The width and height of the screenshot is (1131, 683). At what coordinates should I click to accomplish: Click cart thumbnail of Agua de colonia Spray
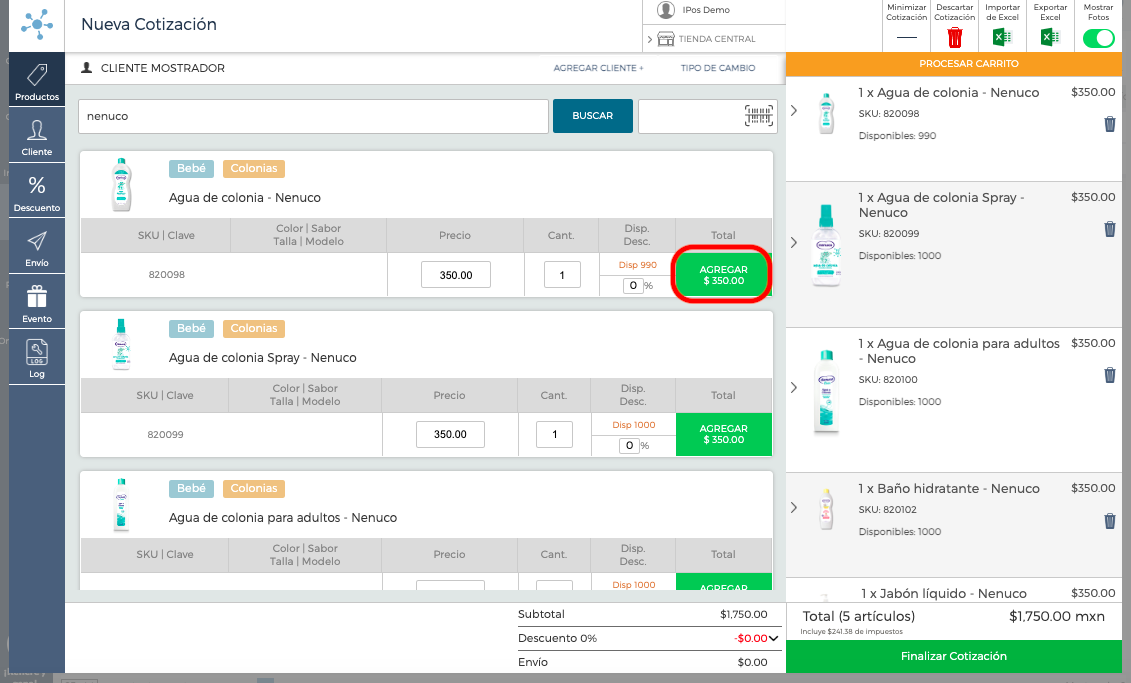[x=827, y=245]
